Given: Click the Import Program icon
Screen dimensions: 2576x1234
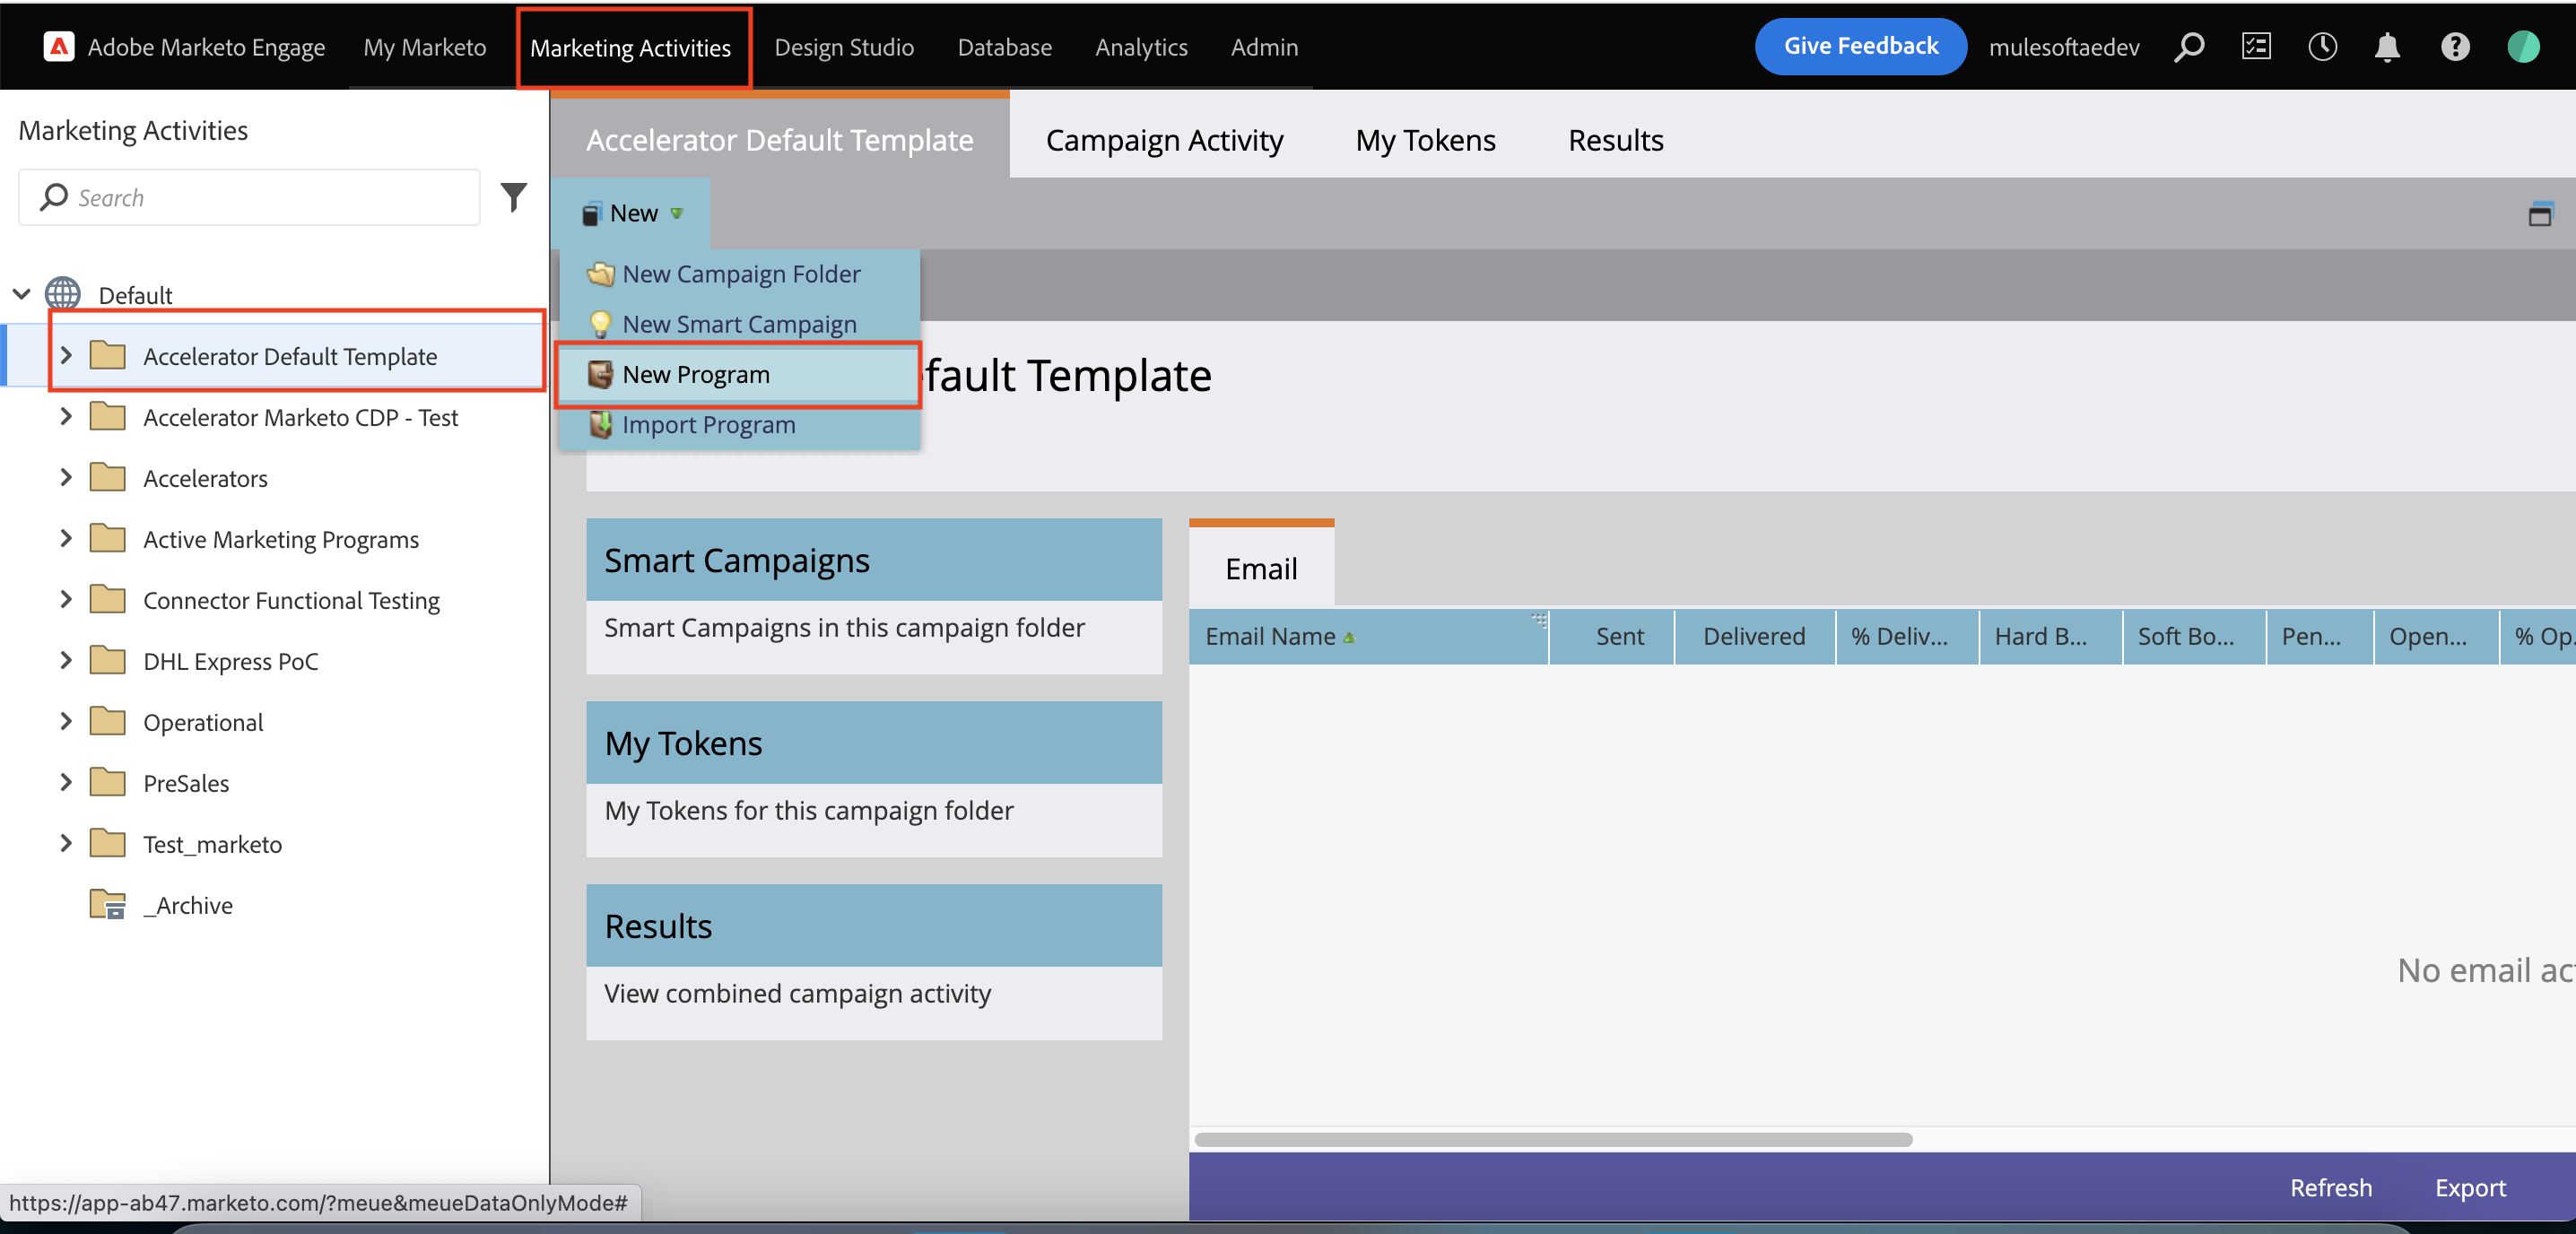Looking at the screenshot, I should pos(600,424).
